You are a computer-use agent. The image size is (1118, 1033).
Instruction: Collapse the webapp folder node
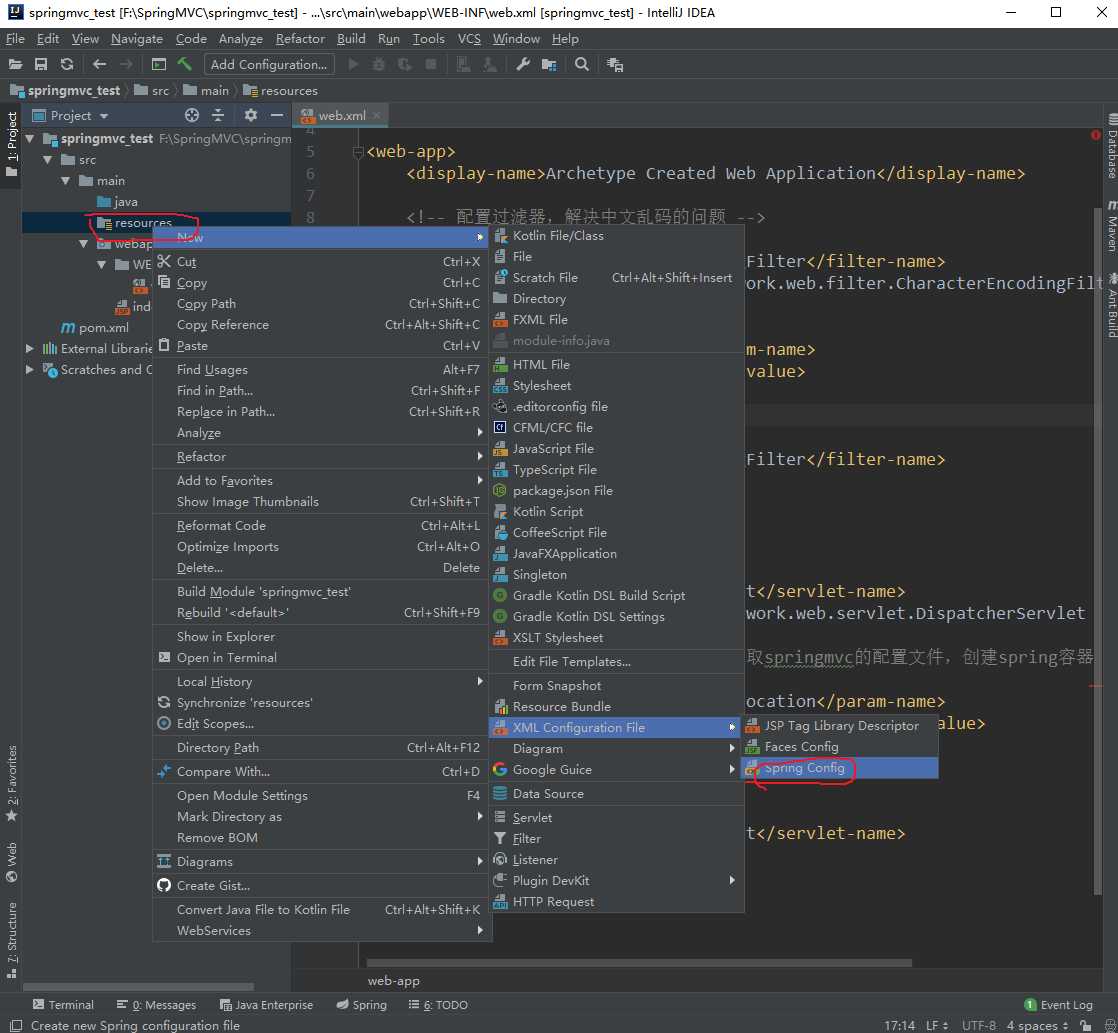pos(83,244)
